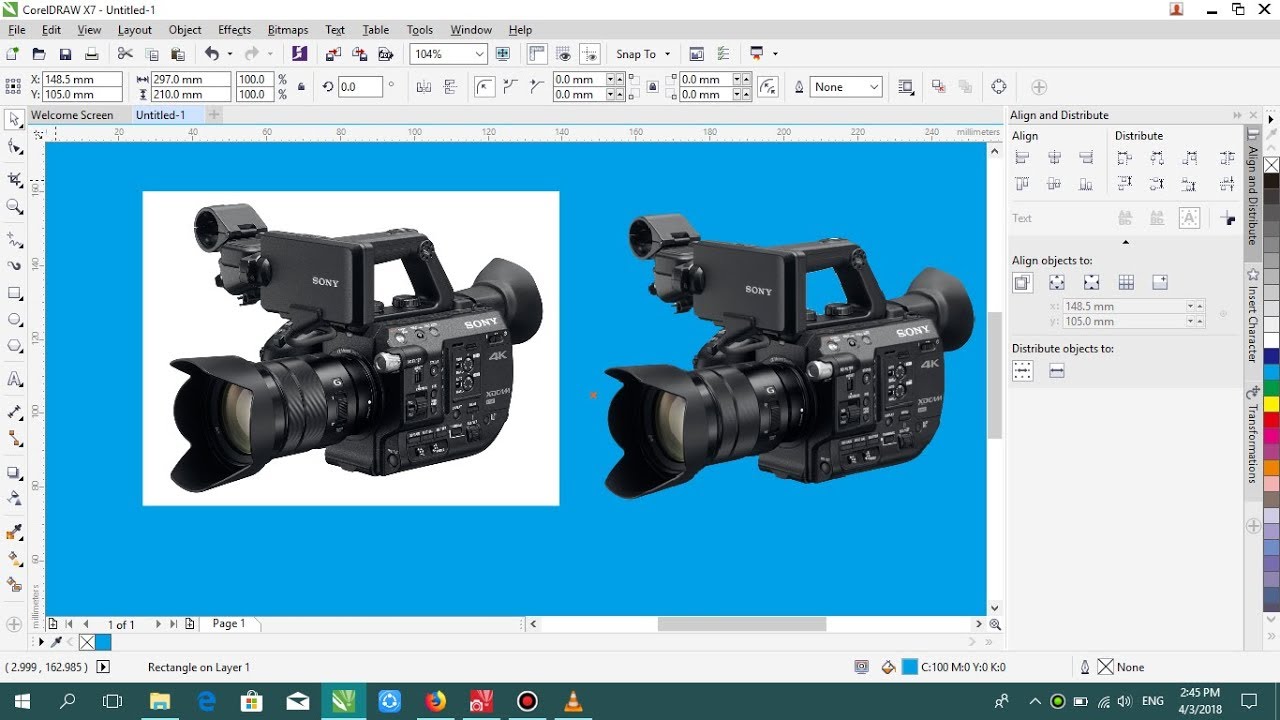This screenshot has width=1280, height=720.
Task: Open the outline width None dropdown
Action: click(874, 87)
